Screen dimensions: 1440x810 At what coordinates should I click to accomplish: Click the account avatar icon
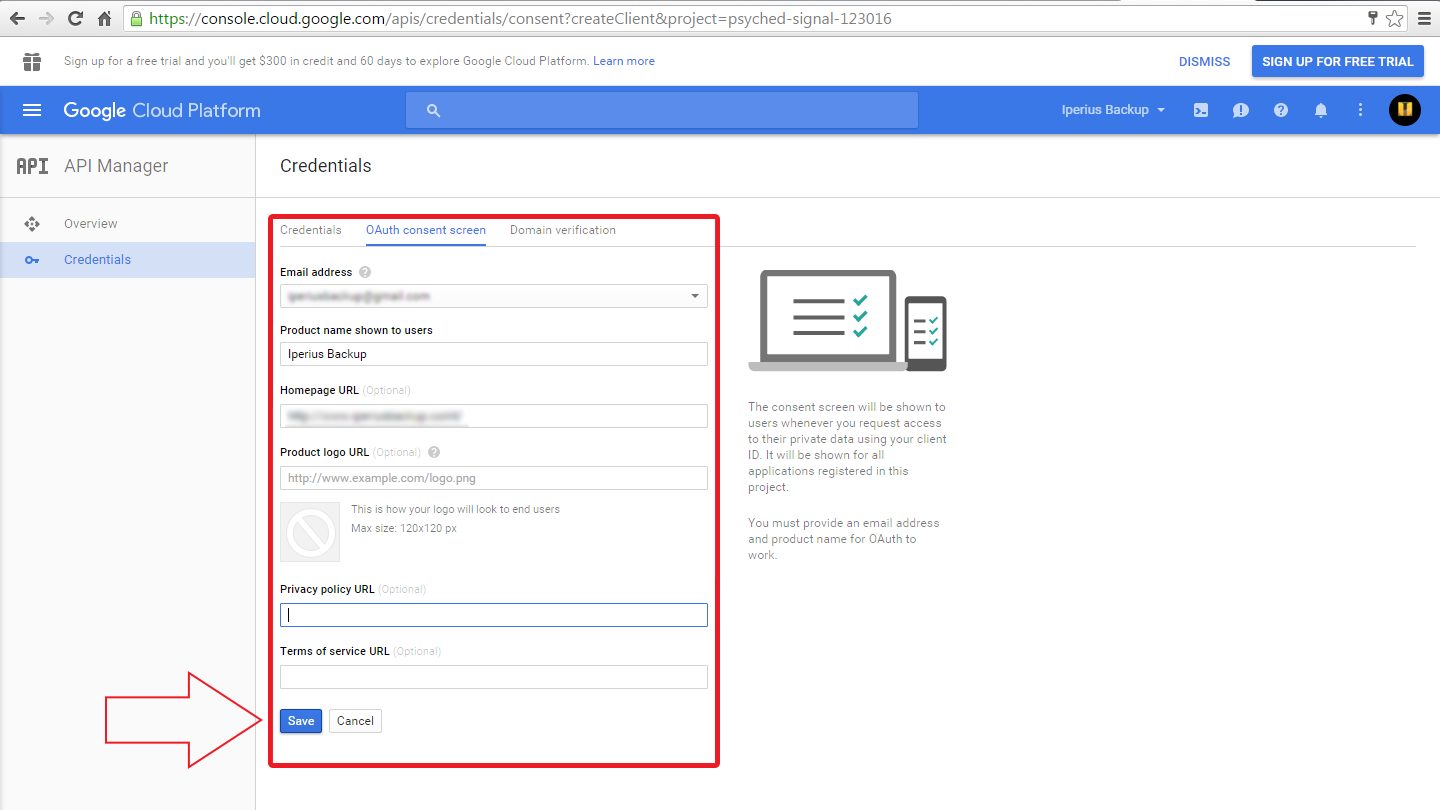click(1405, 110)
